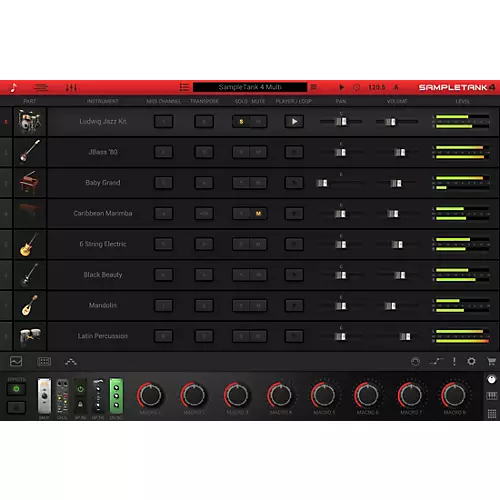Select the first white amp effect slot
This screenshot has height=500, width=500.
[x=44, y=396]
